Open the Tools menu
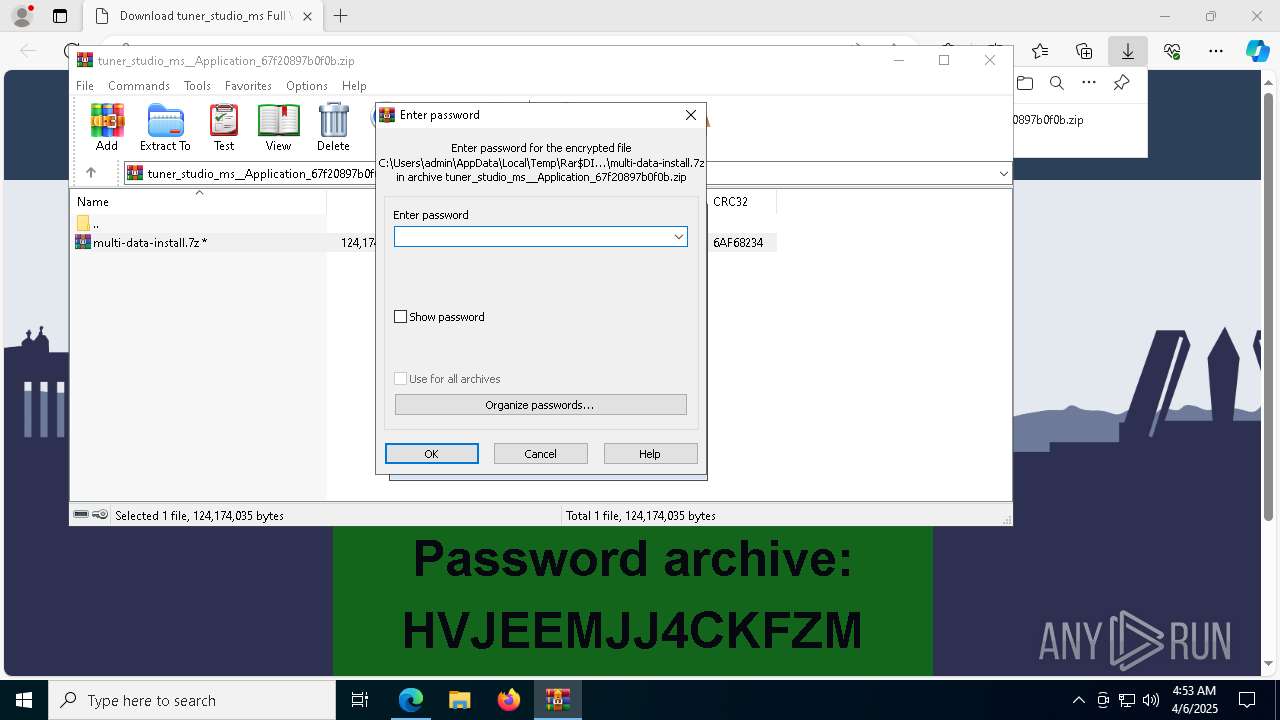This screenshot has height=720, width=1280. click(x=197, y=86)
